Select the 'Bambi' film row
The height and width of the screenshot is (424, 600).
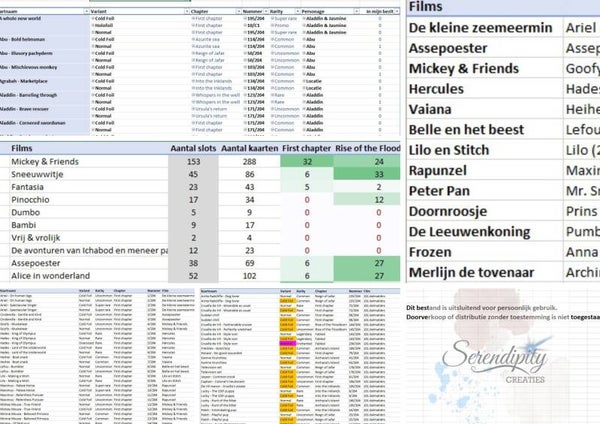[x=23, y=225]
